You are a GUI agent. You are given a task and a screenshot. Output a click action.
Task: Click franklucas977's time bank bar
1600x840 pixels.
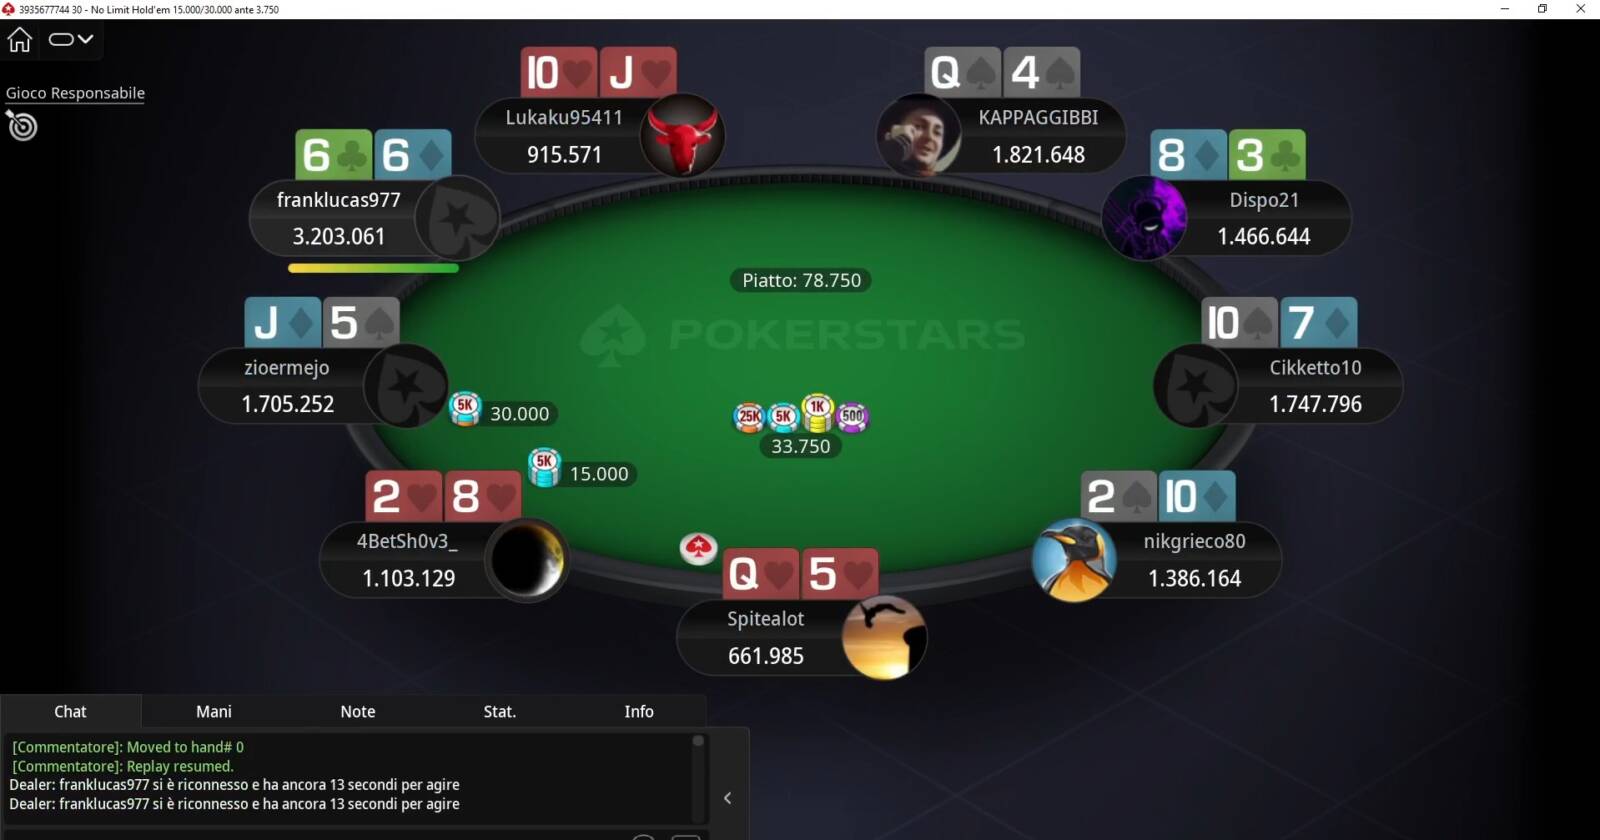pyautogui.click(x=373, y=268)
